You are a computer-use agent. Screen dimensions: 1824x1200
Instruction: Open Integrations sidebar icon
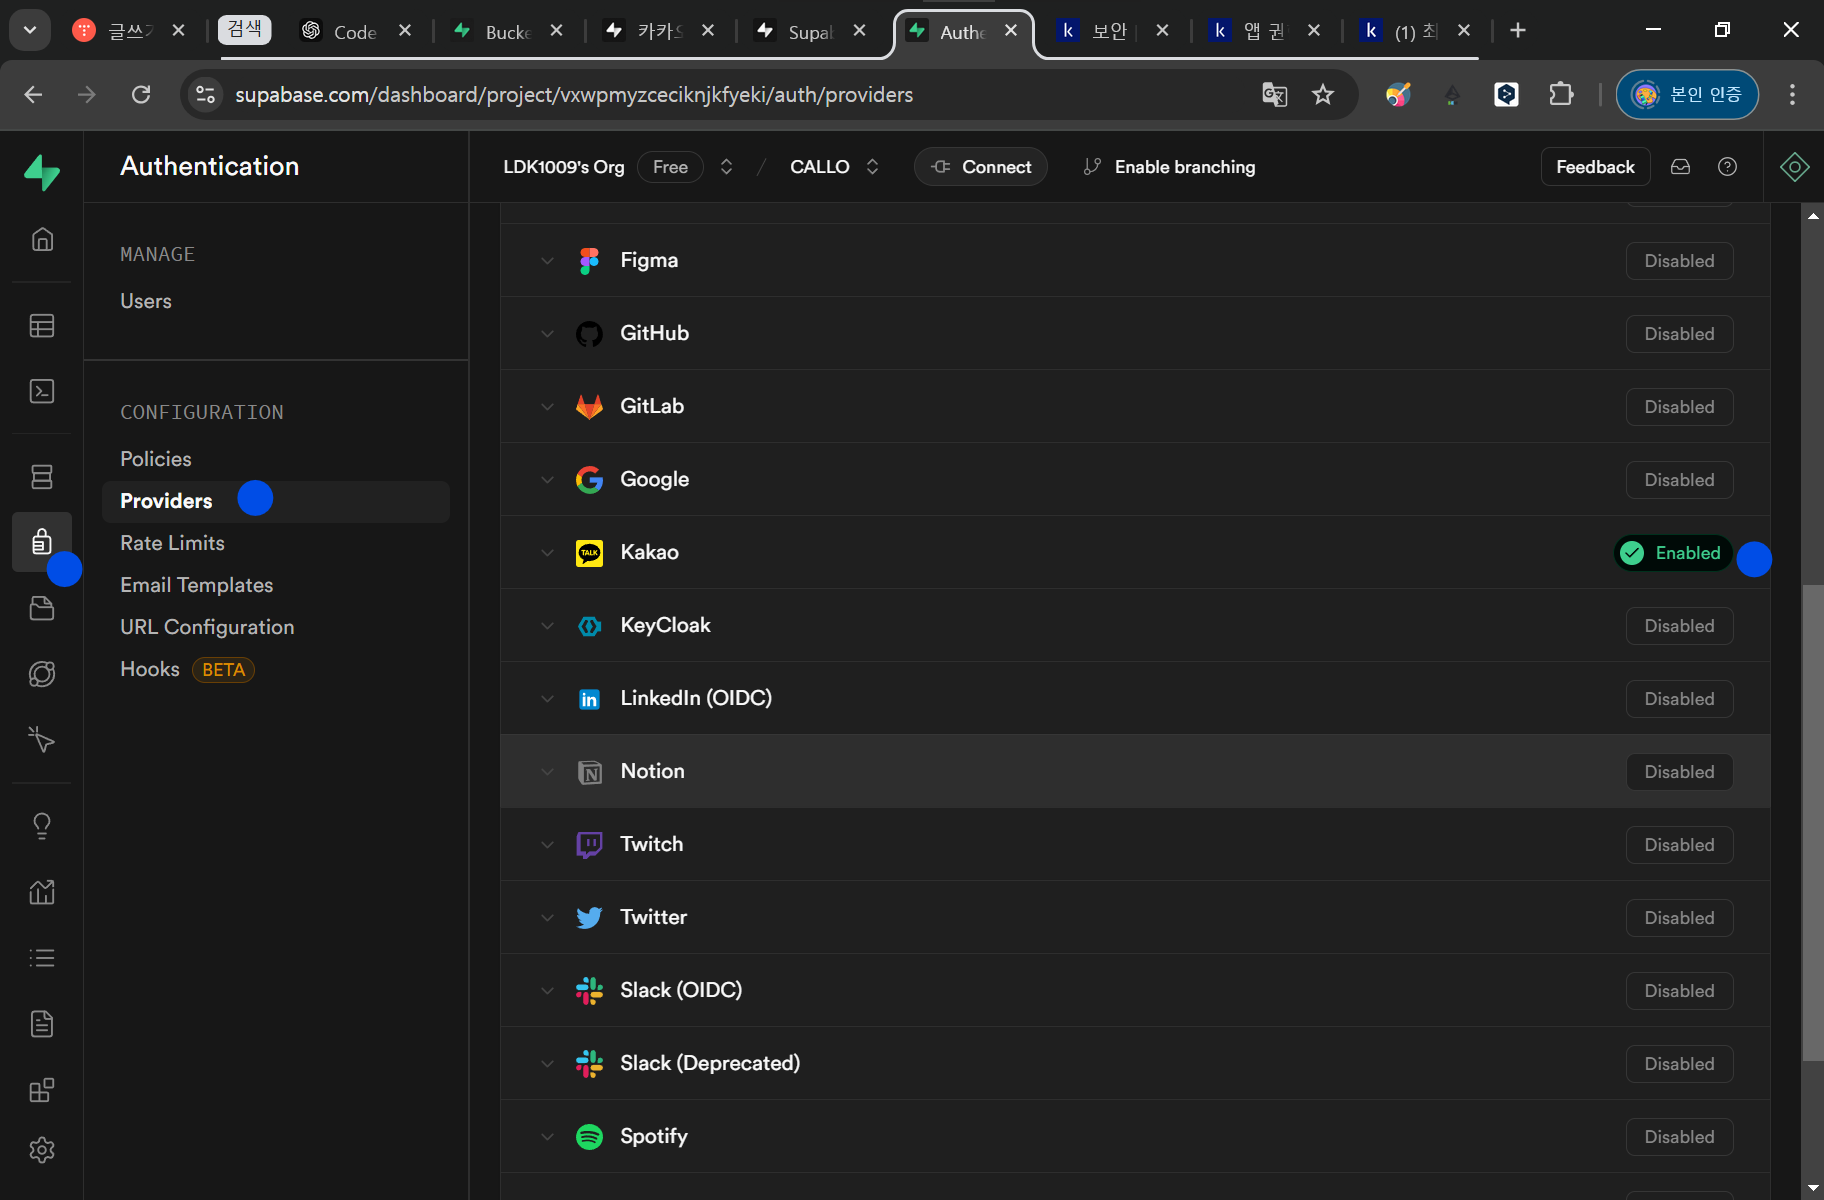[x=42, y=1090]
